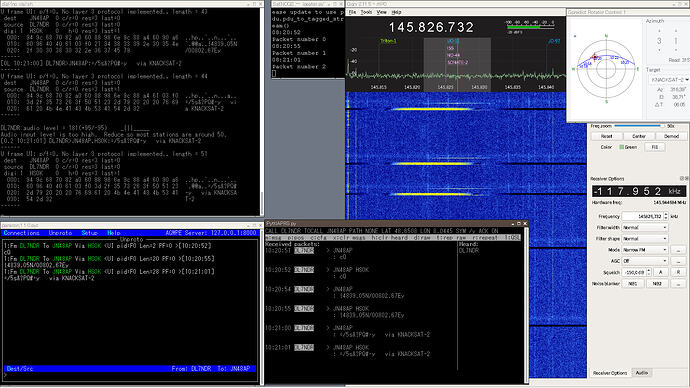Click the 145.825 frequency axis label
This screenshot has width=690, height=388.
[445, 88]
